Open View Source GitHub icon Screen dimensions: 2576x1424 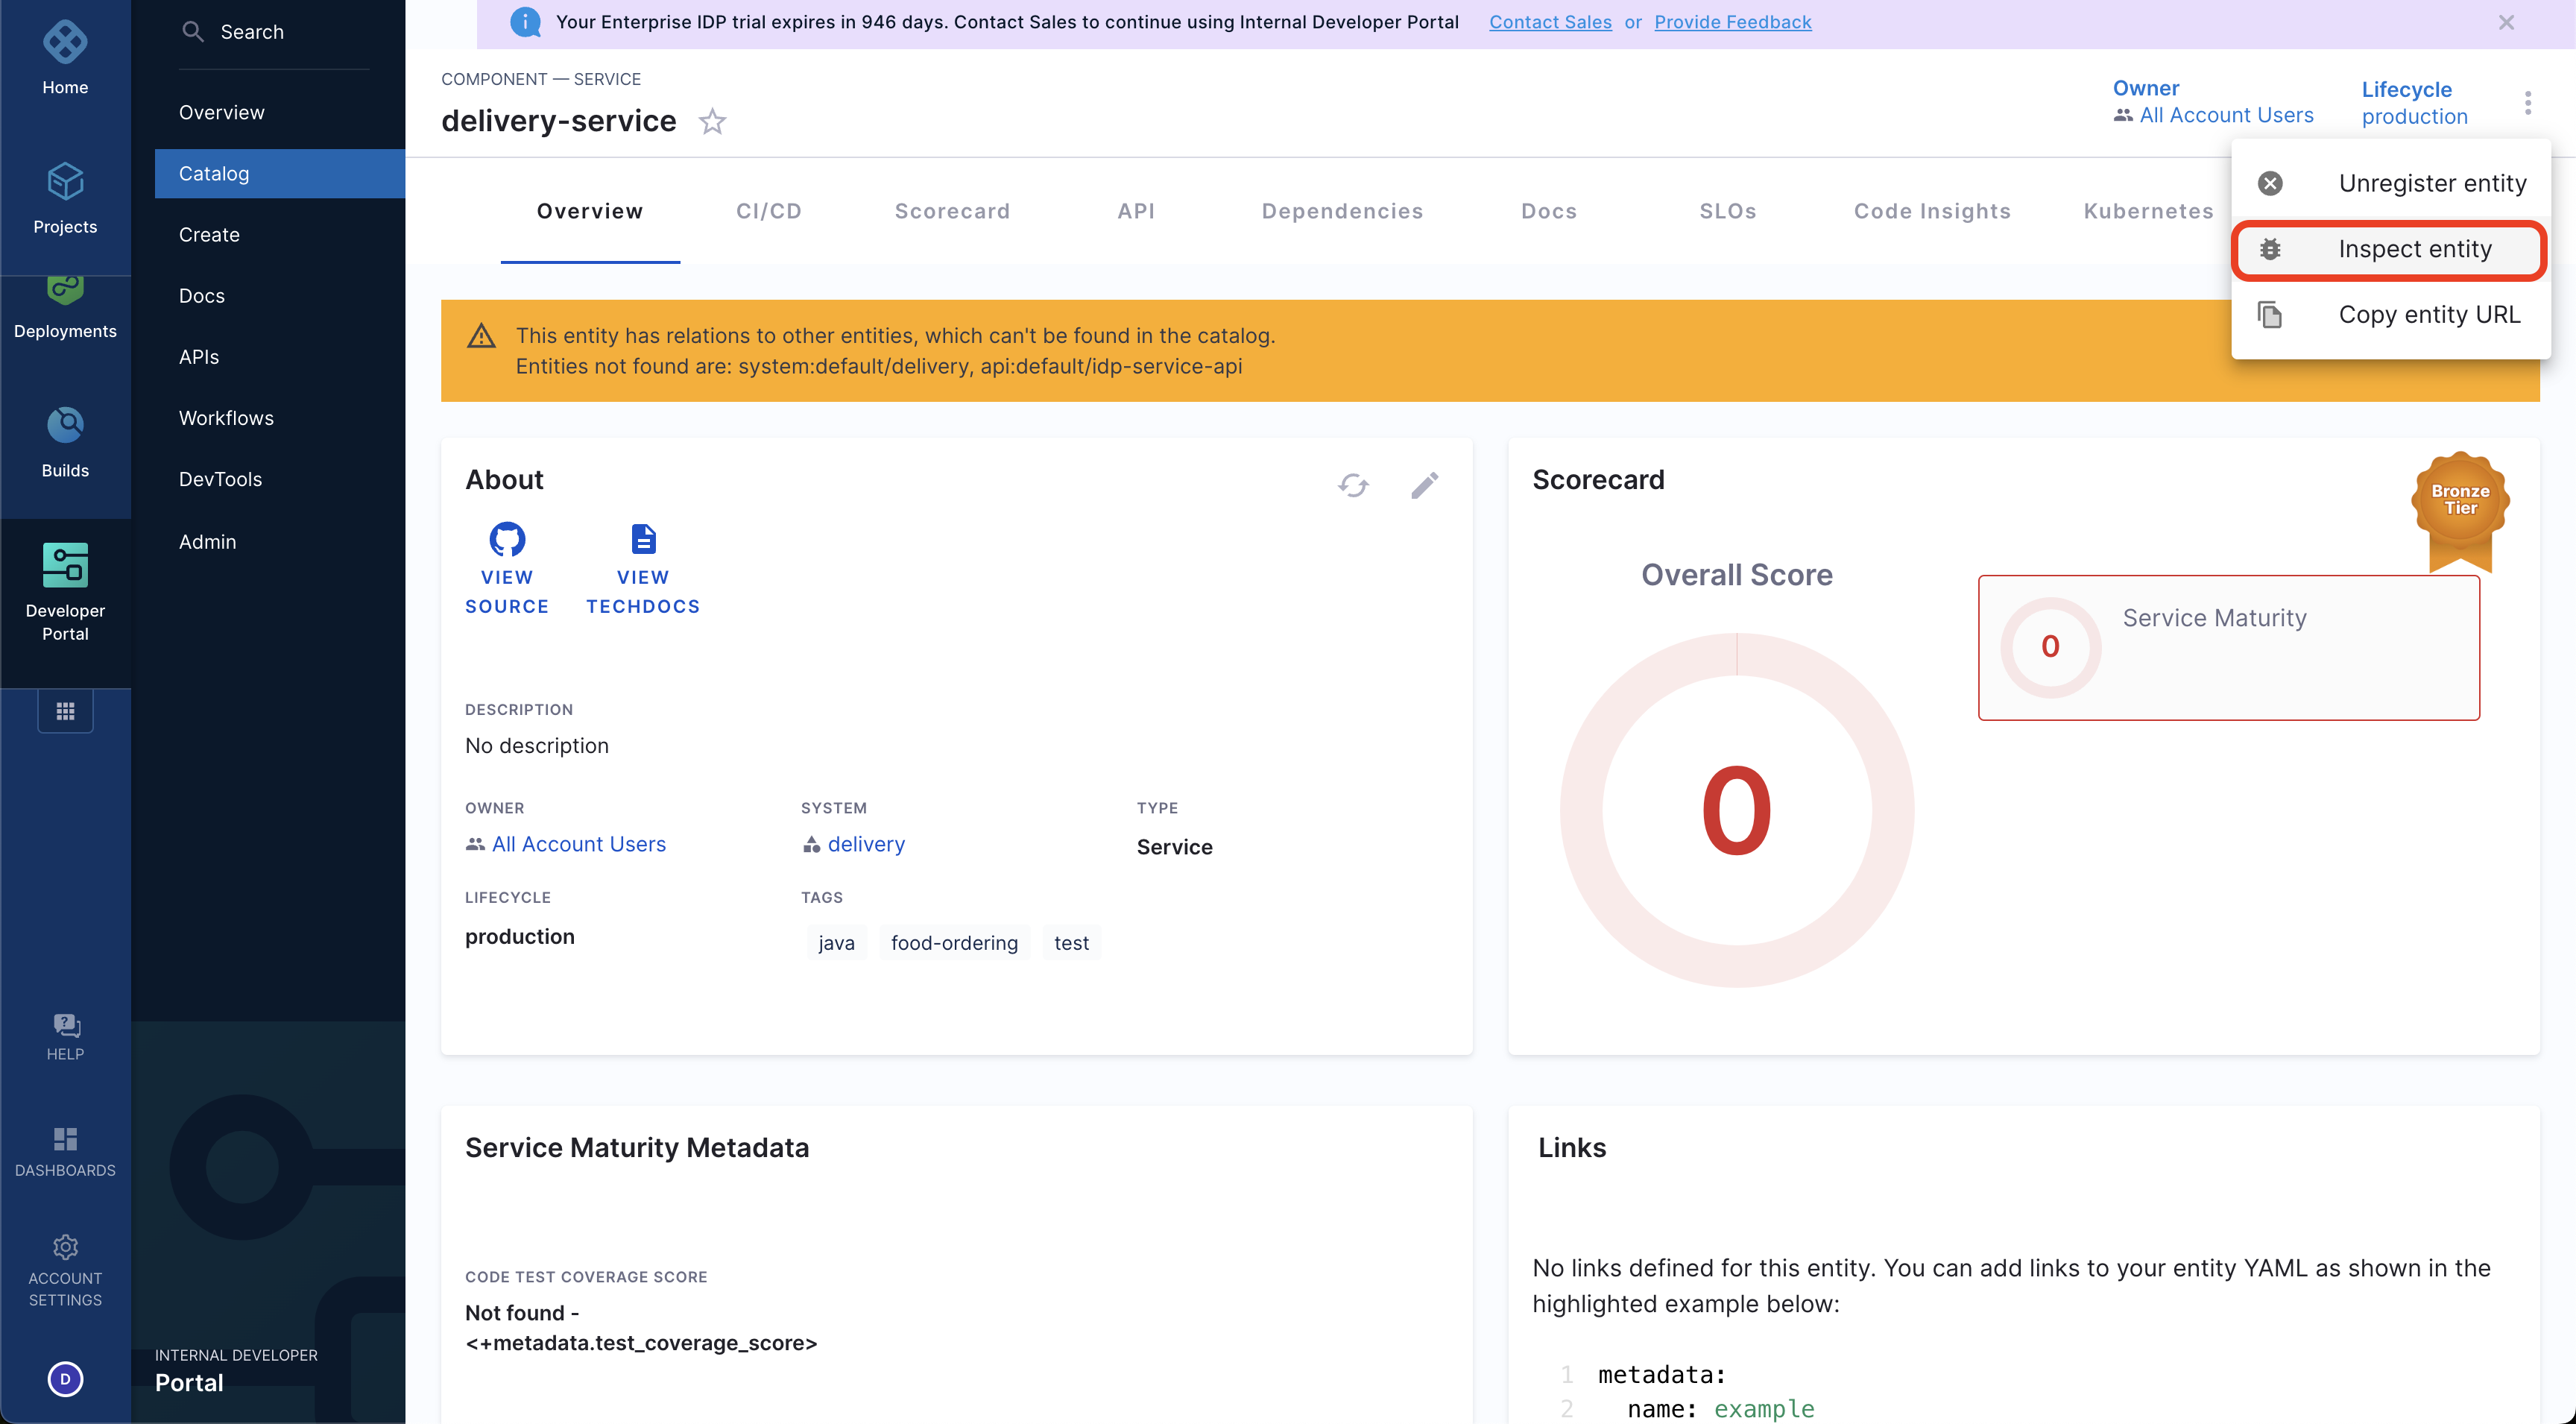coord(507,540)
